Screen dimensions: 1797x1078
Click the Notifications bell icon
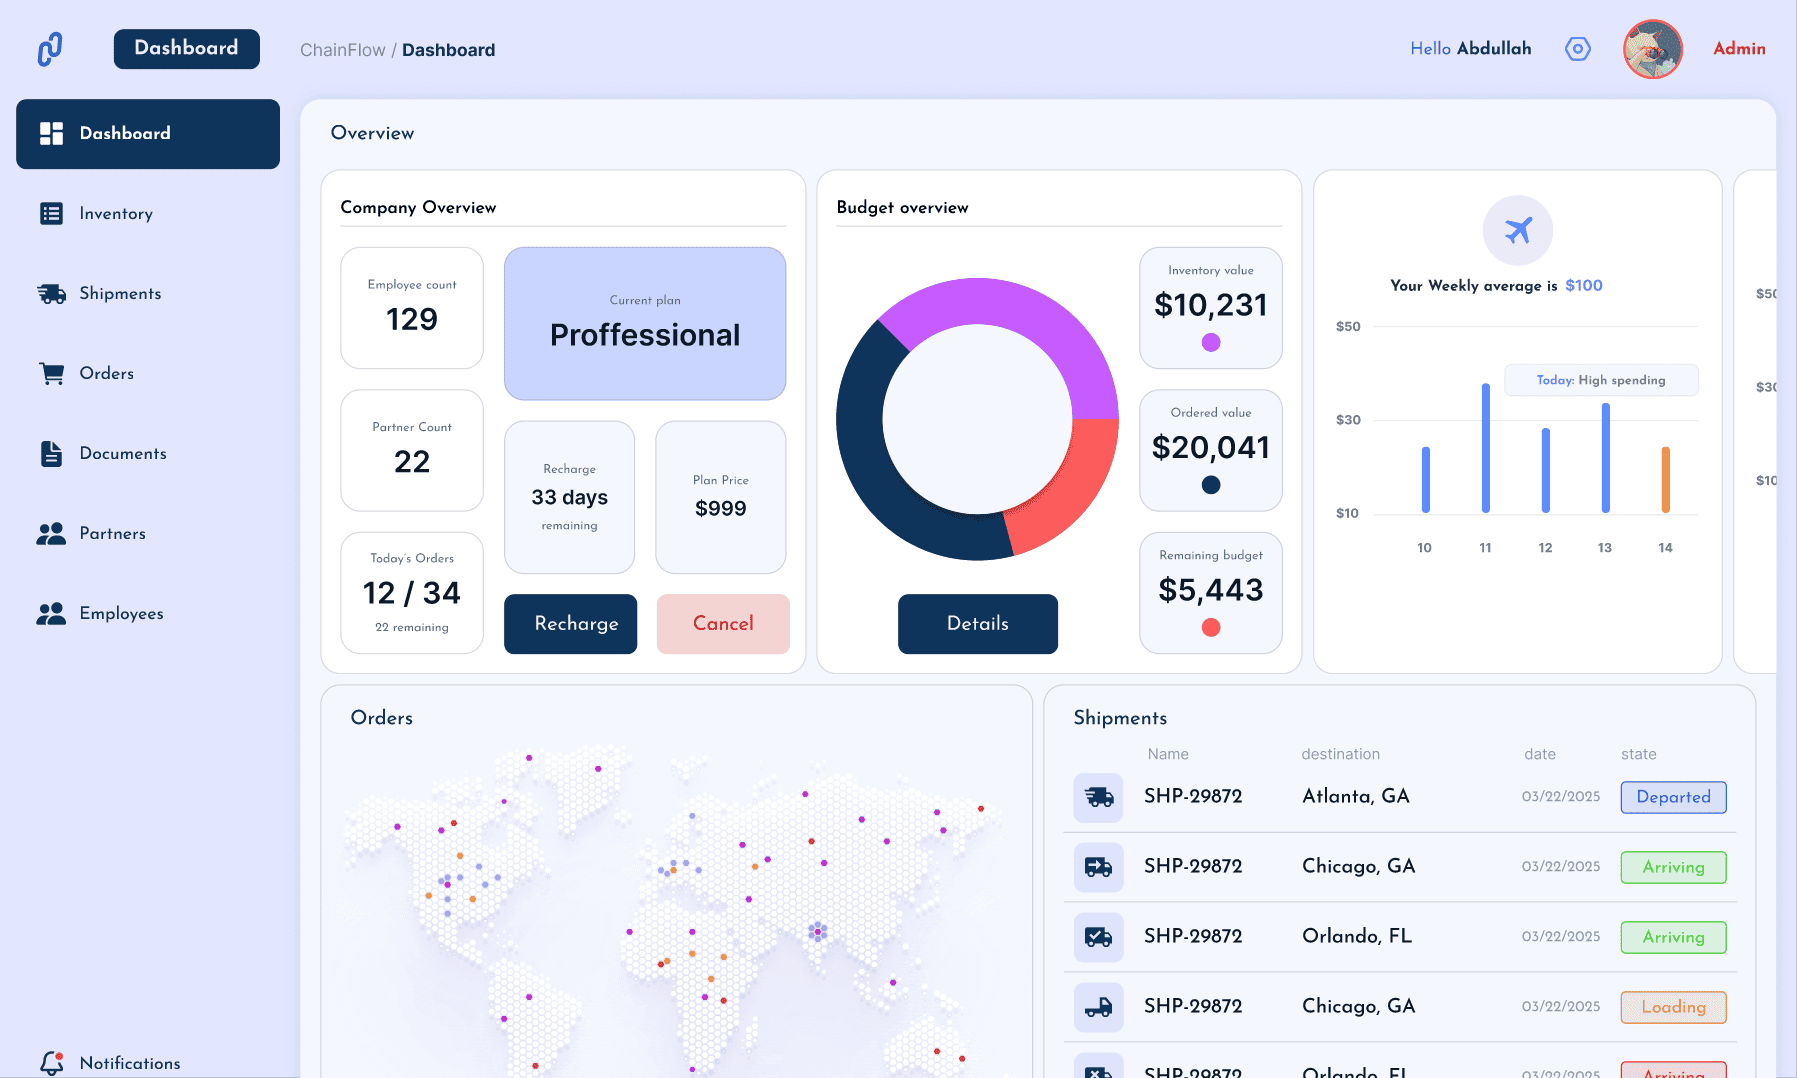pos(52,1062)
